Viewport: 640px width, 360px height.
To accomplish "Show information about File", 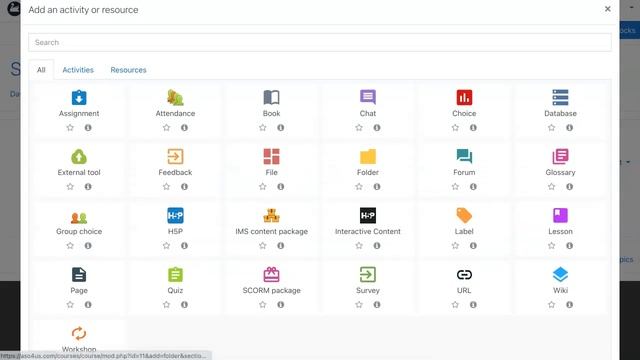I will point(281,187).
